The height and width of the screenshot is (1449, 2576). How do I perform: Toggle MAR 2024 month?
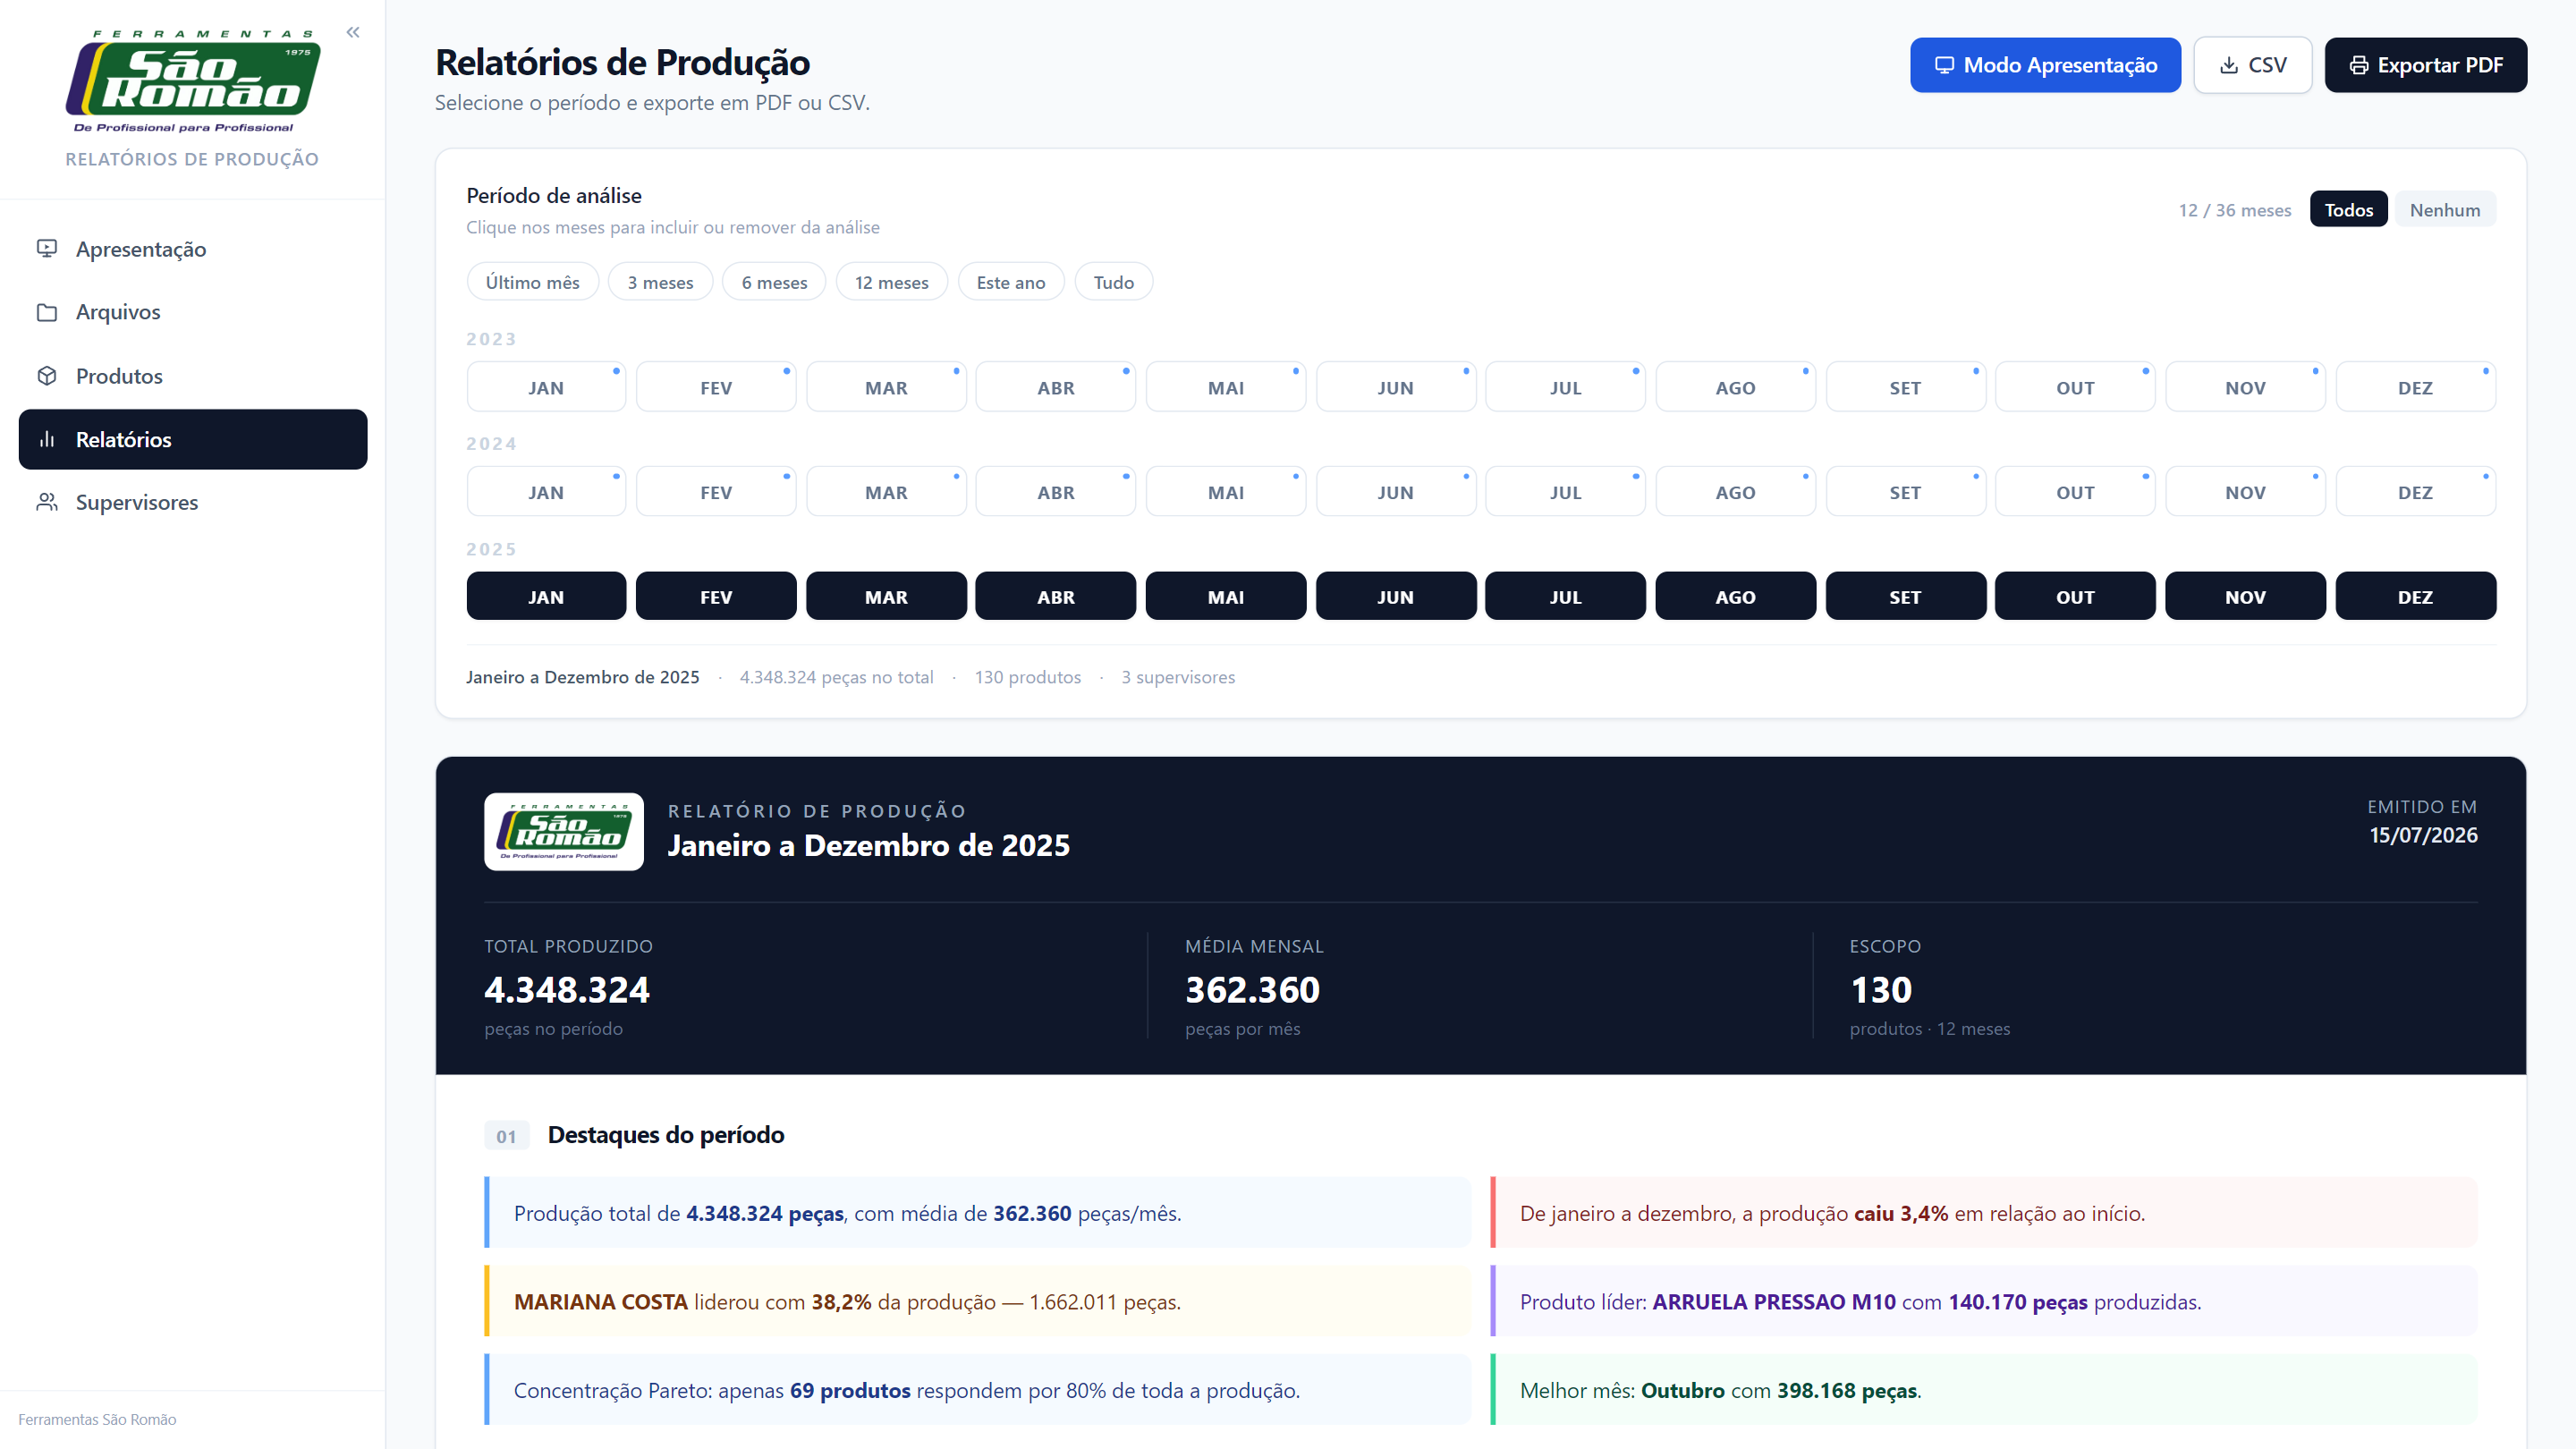click(x=886, y=492)
